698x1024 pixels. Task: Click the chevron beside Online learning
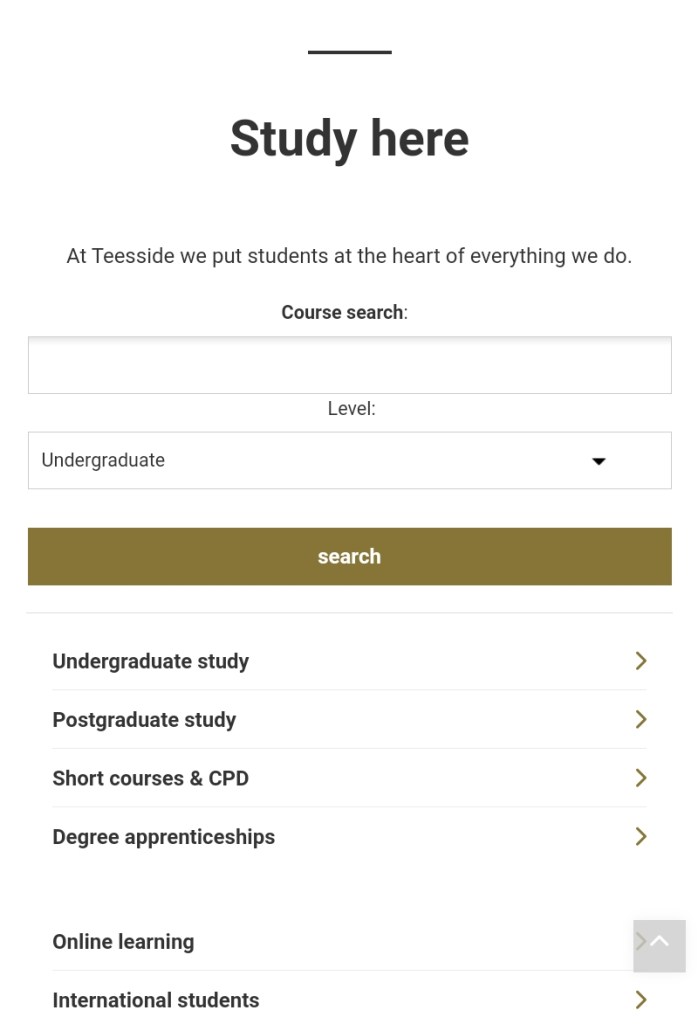point(641,941)
